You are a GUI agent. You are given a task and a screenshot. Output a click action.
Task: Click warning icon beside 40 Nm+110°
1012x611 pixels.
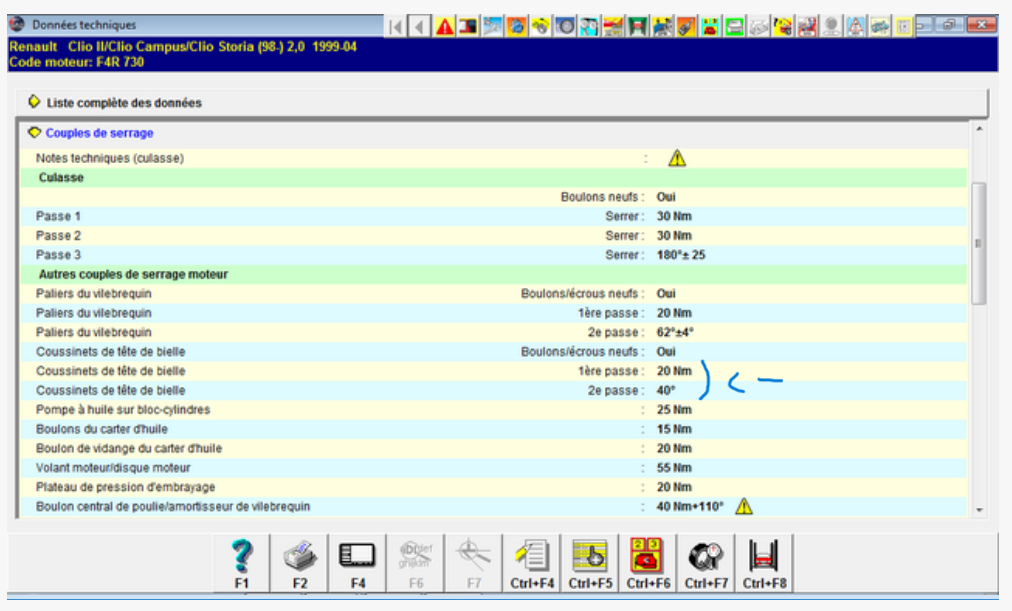[x=744, y=506]
